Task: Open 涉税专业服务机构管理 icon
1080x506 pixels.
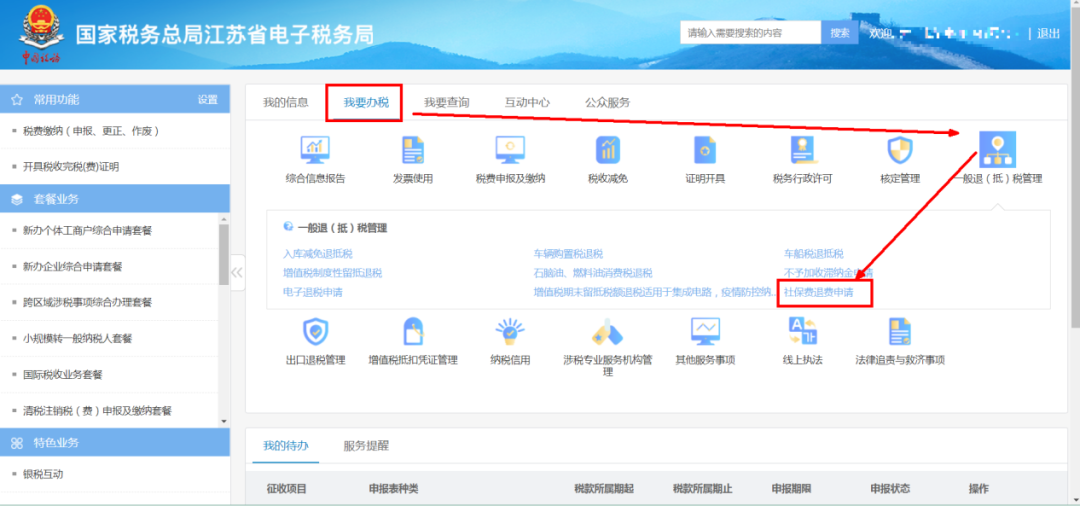Action: pos(608,332)
